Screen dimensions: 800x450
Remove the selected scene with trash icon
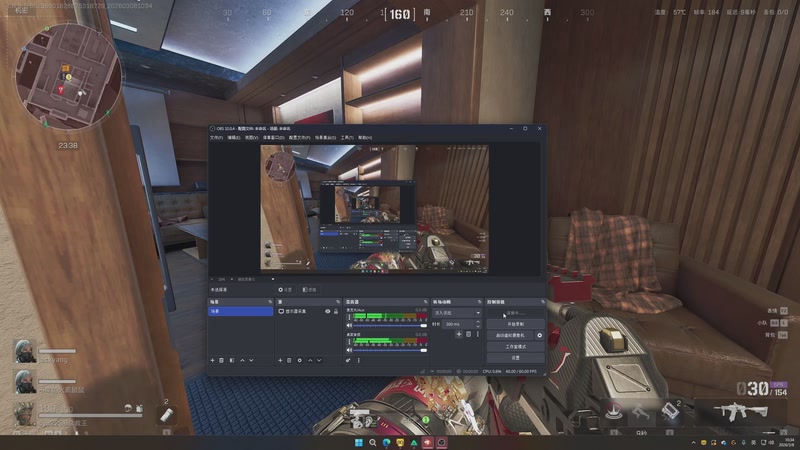[221, 360]
